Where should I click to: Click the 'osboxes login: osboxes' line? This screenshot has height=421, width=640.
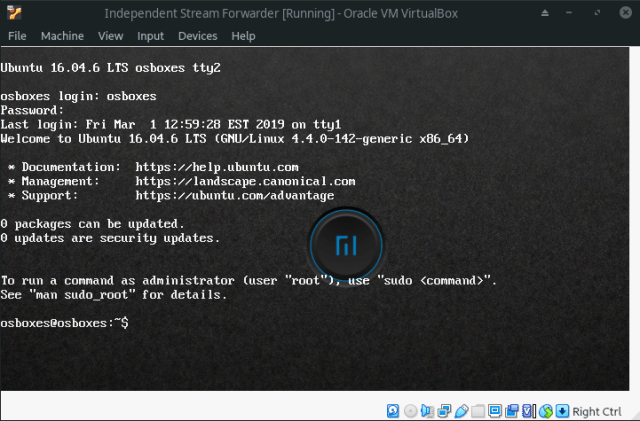coord(78,96)
